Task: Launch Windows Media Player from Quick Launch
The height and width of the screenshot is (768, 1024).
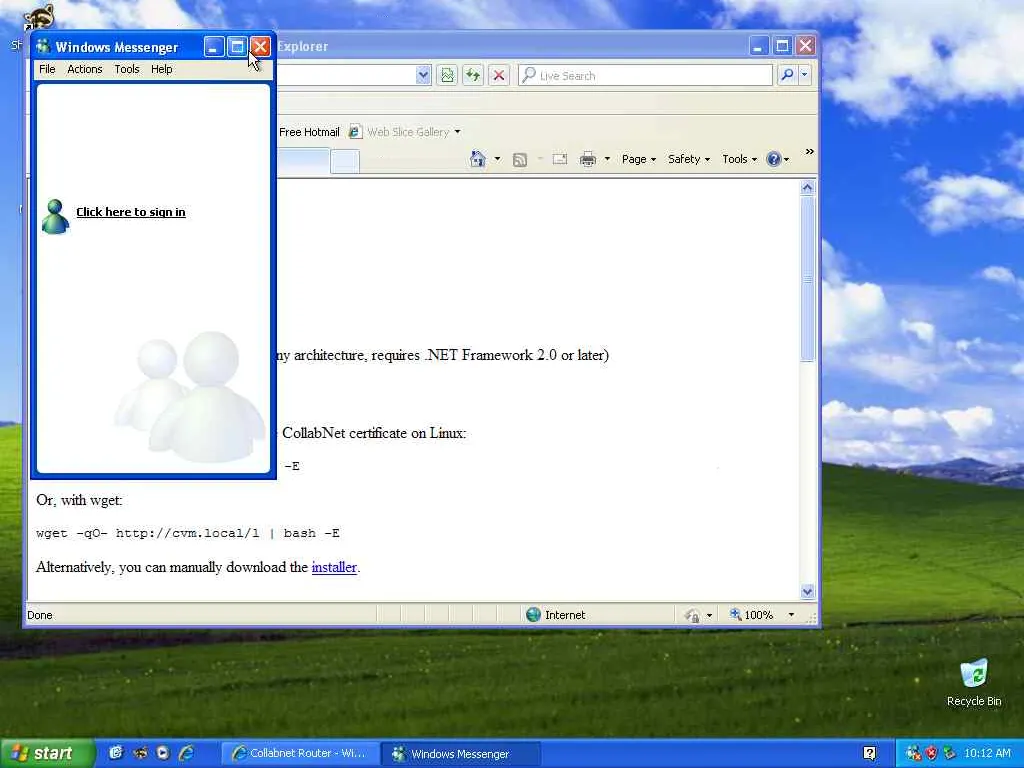Action: tap(163, 753)
